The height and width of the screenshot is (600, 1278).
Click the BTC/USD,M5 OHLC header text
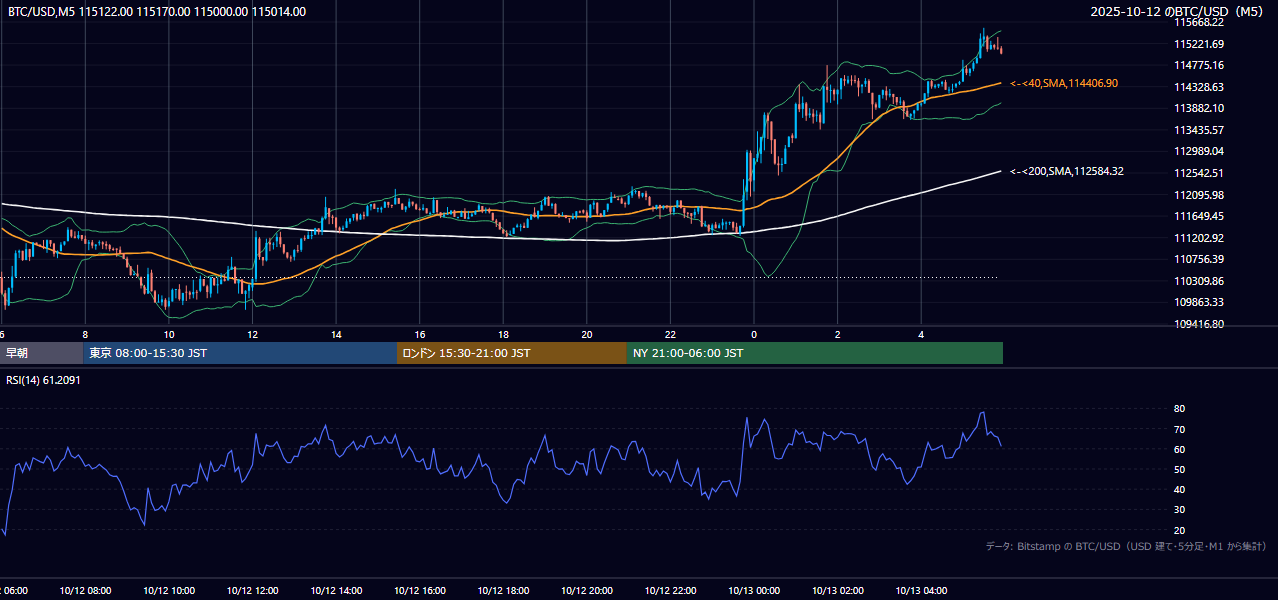[x=157, y=12]
